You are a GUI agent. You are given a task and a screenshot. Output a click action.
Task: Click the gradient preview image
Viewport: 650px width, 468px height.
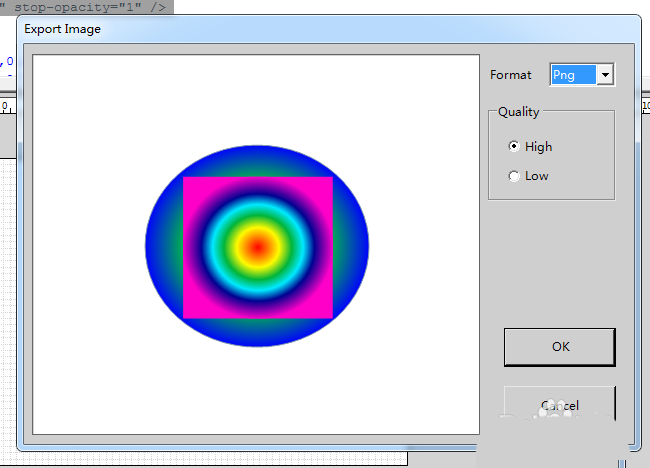(x=257, y=246)
